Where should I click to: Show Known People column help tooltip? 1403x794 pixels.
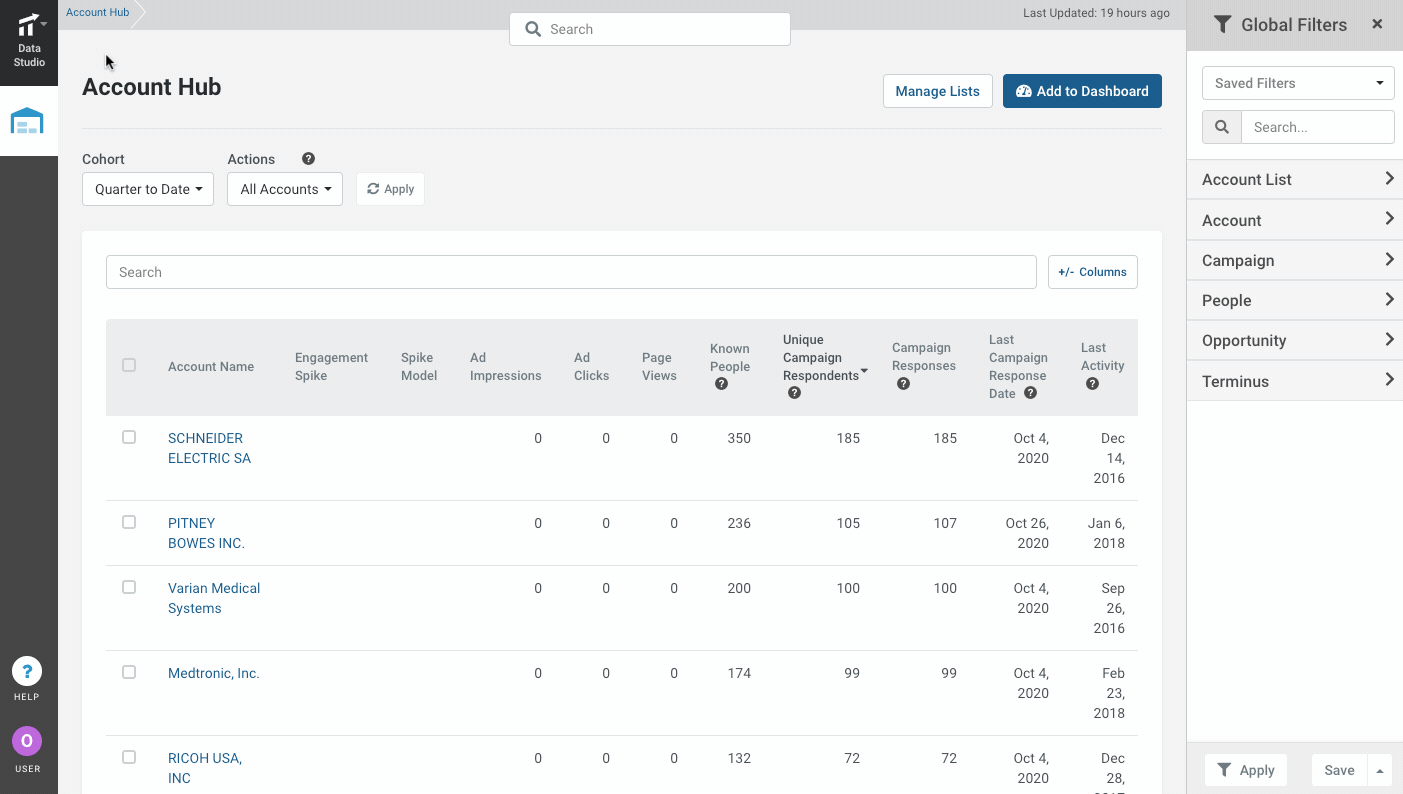[x=721, y=384]
